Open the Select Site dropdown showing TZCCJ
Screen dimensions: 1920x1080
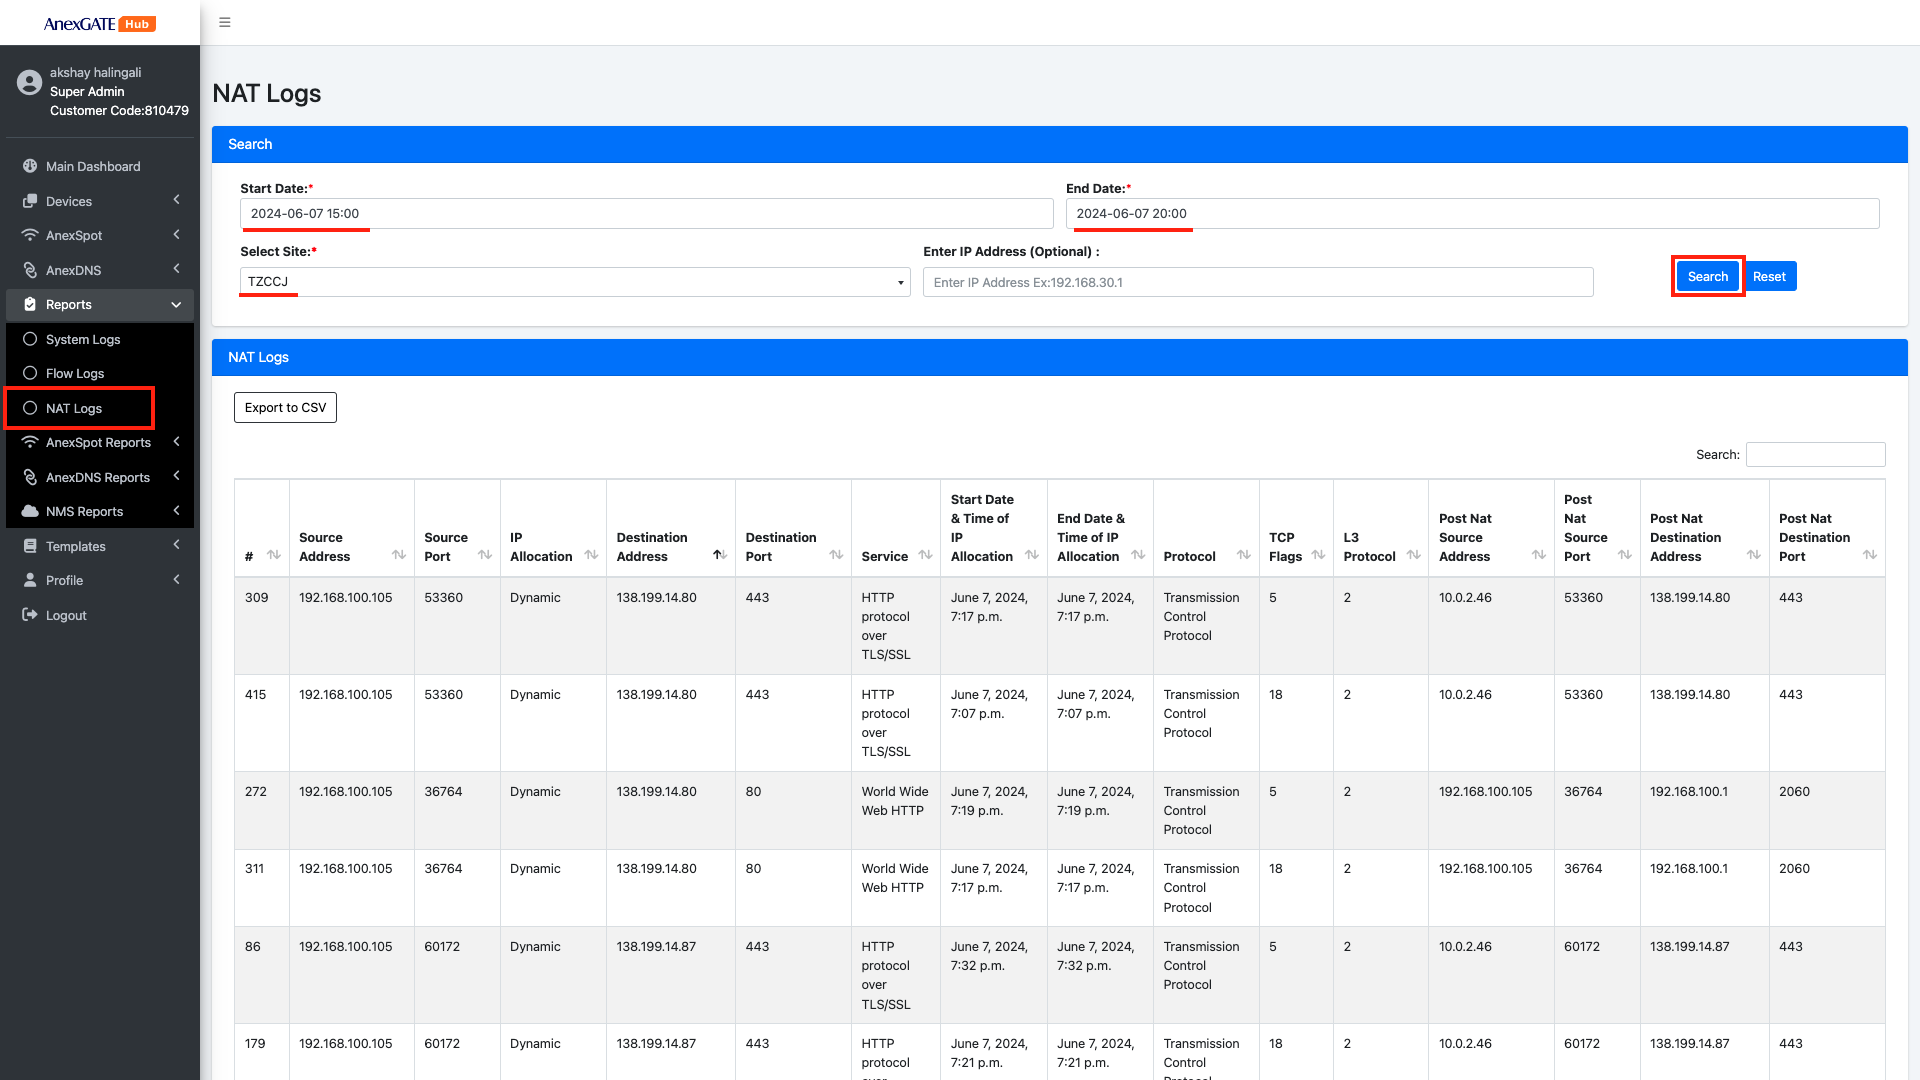pyautogui.click(x=575, y=282)
